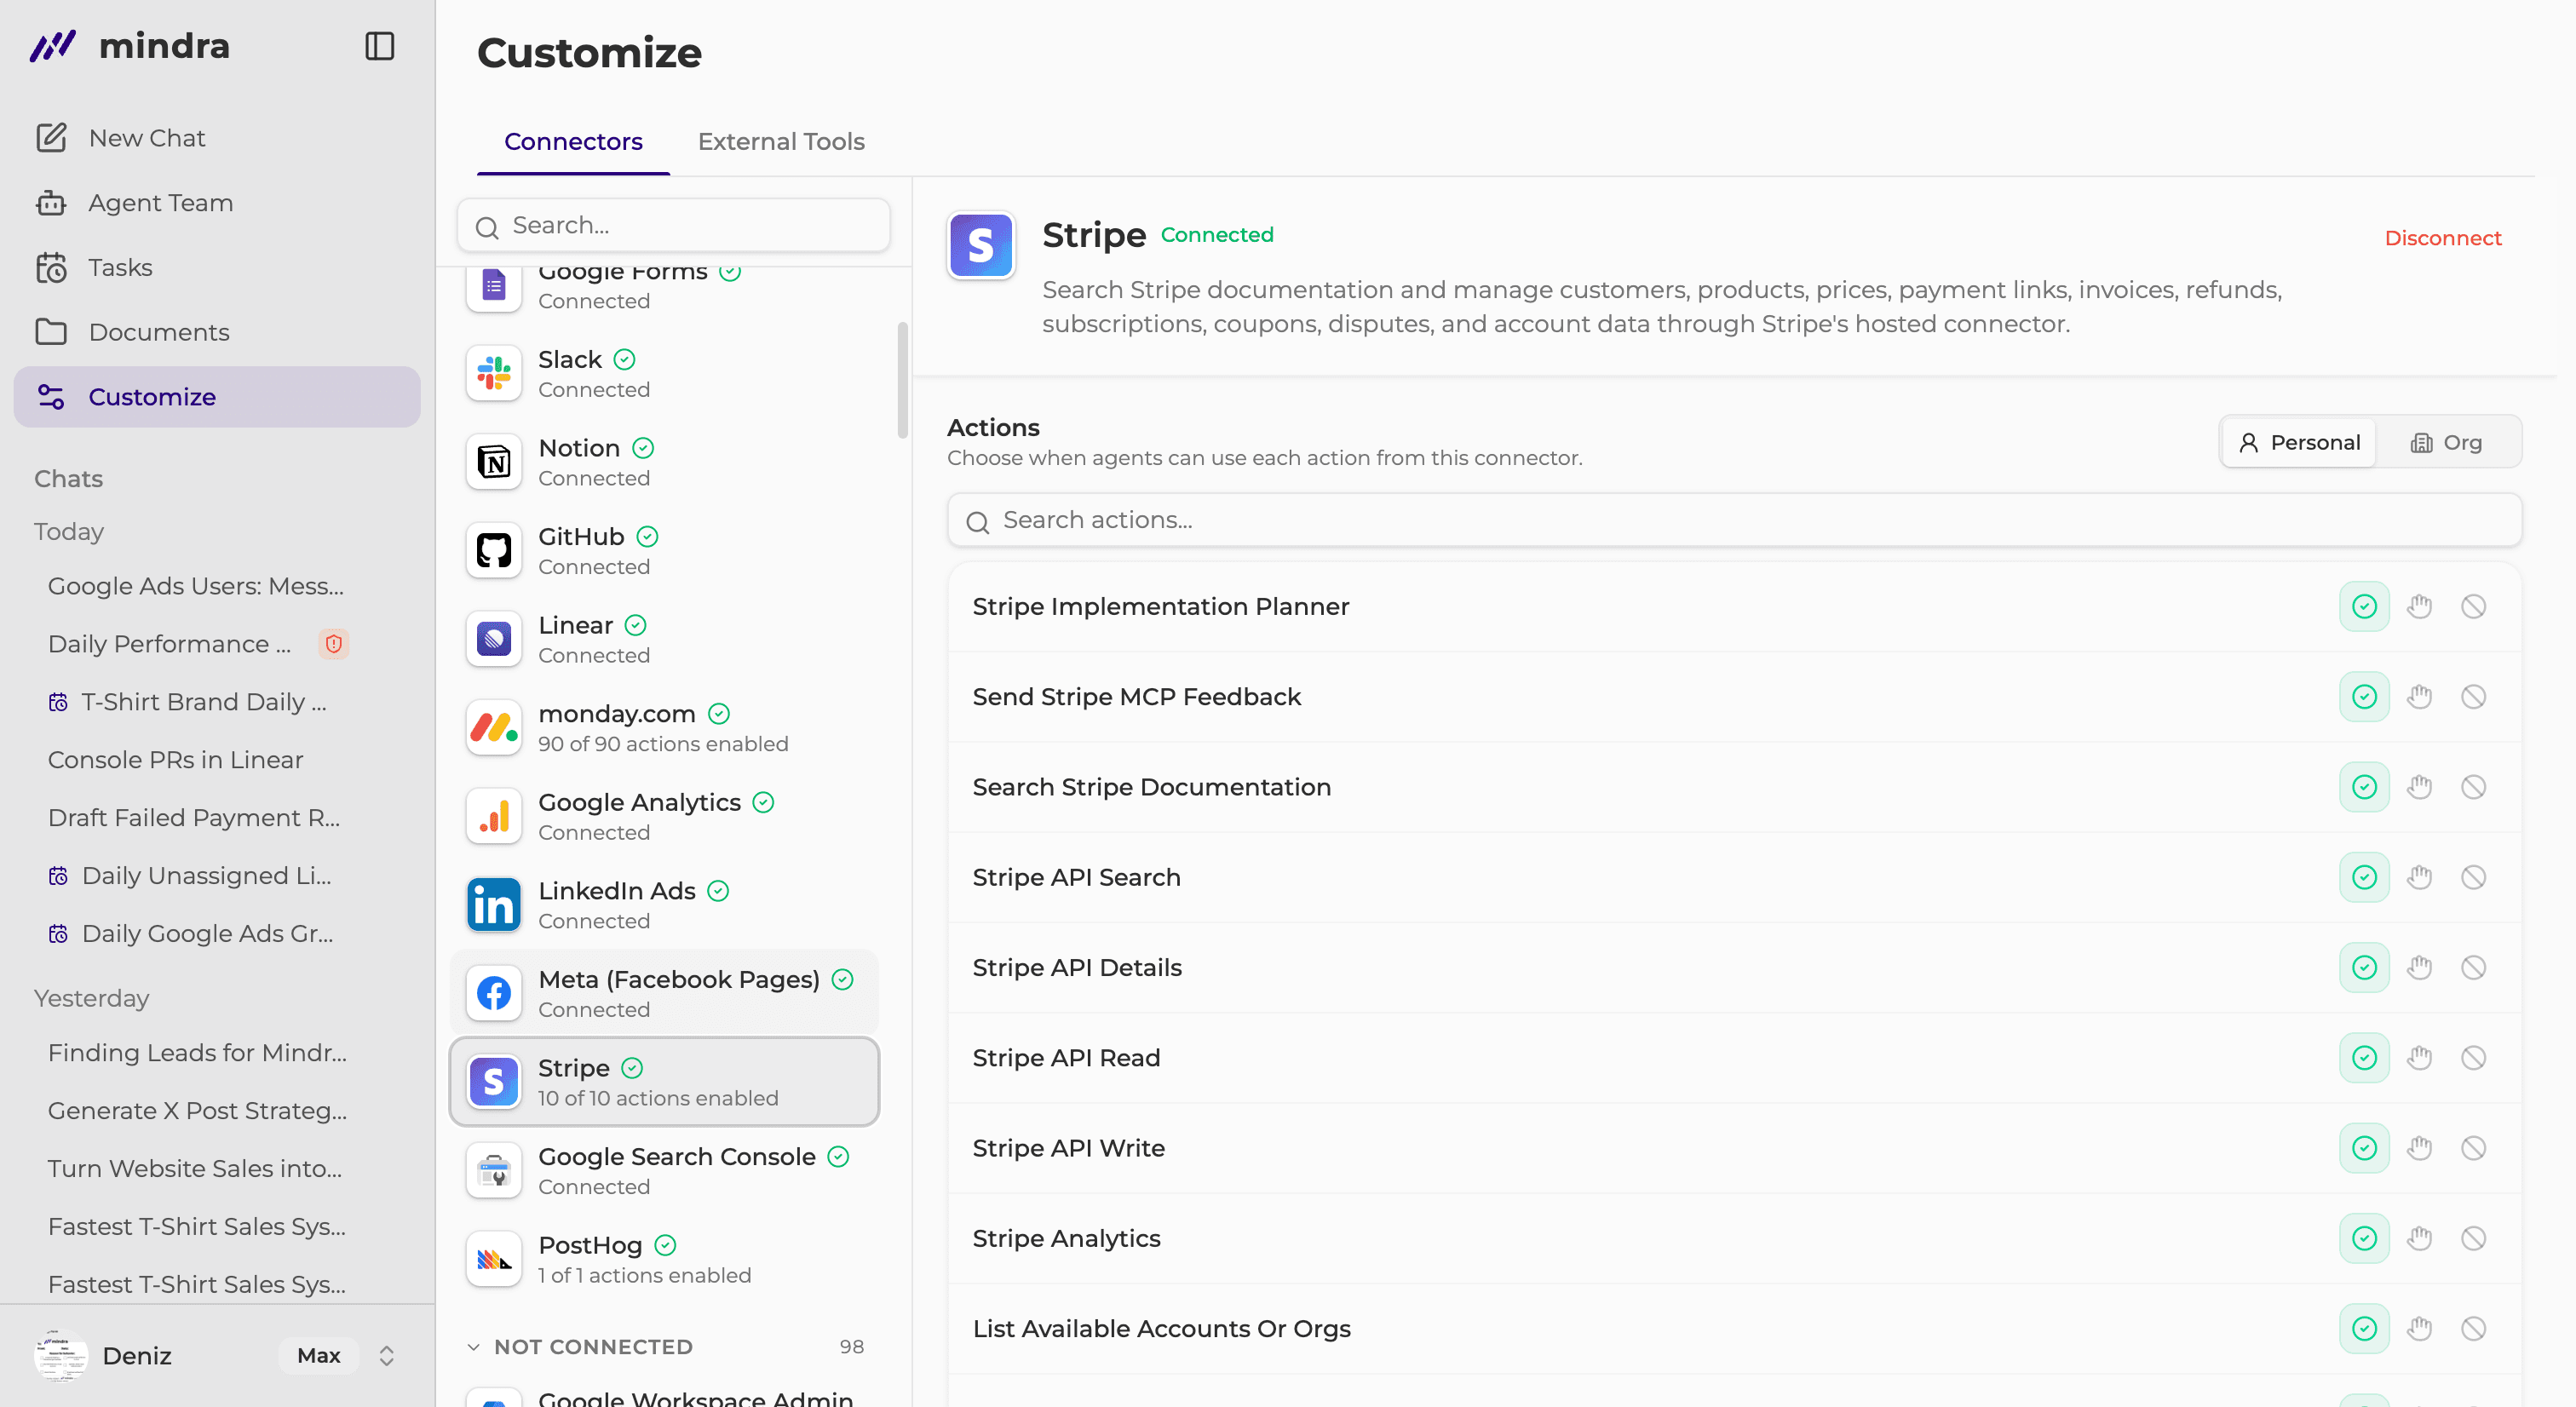The image size is (2576, 1407).
Task: Open chat Console PRs in Linear
Action: [x=175, y=761]
